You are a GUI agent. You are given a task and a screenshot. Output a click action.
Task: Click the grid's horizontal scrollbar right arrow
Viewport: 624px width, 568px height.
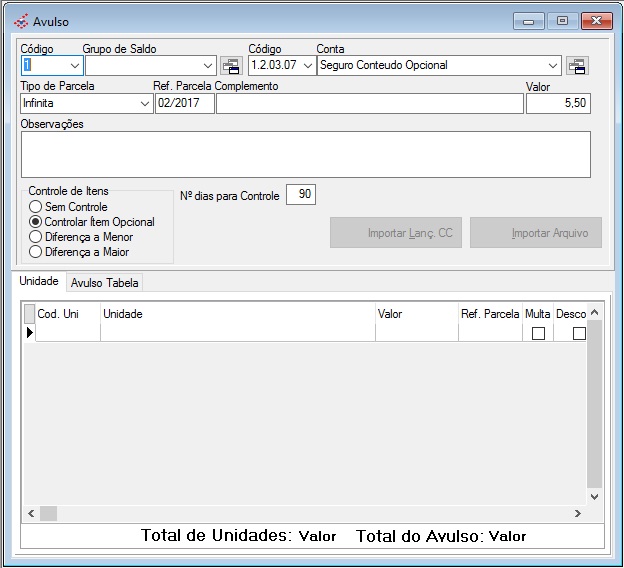(x=577, y=513)
